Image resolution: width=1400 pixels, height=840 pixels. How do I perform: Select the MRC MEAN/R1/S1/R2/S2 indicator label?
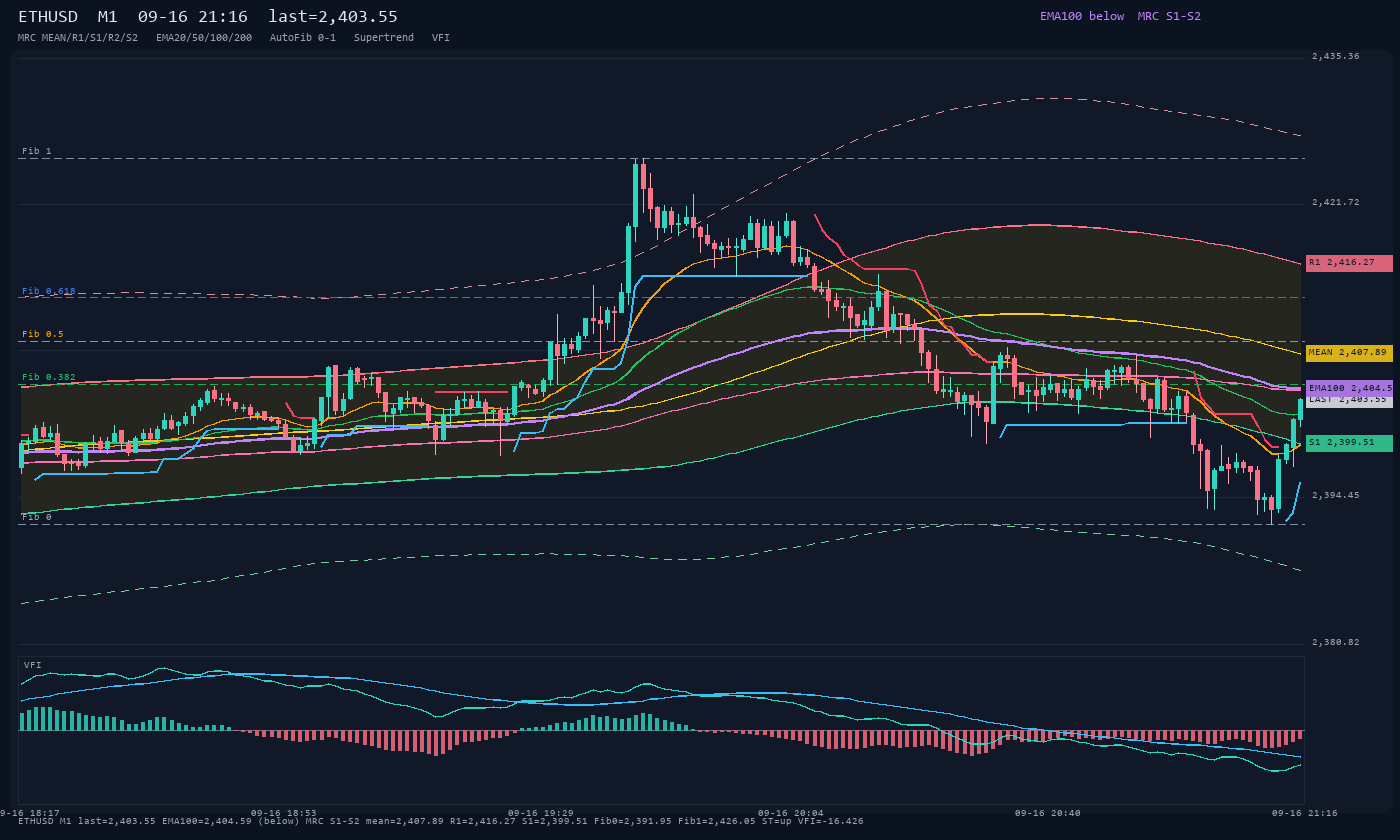[78, 37]
